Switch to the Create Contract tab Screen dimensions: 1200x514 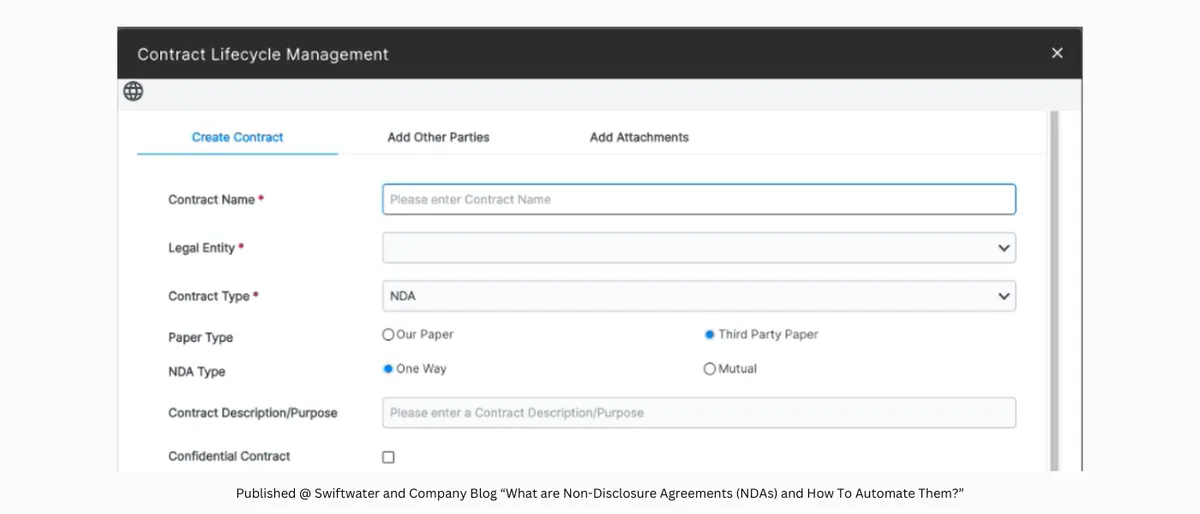click(x=237, y=137)
